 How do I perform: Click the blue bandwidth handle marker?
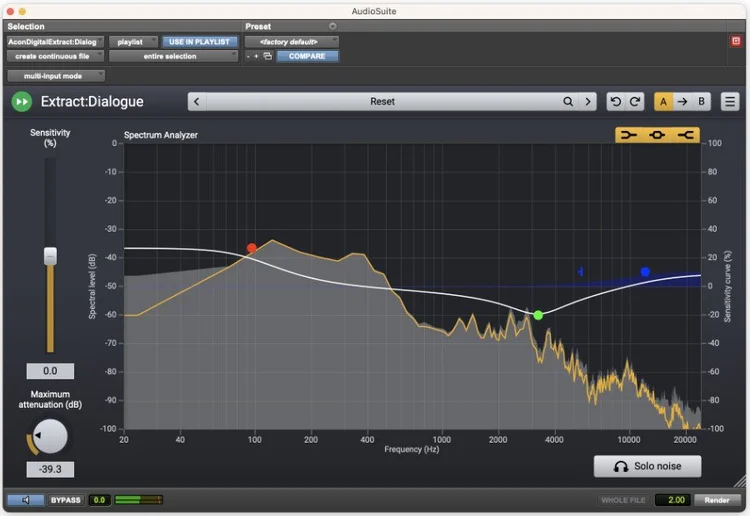(580, 272)
